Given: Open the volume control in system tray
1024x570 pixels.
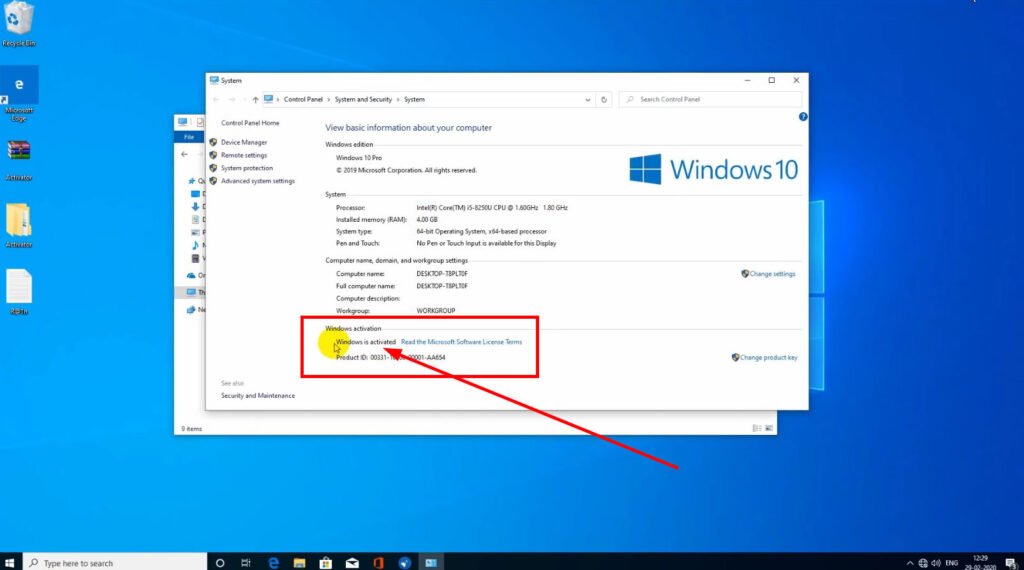Looking at the screenshot, I should 936,563.
